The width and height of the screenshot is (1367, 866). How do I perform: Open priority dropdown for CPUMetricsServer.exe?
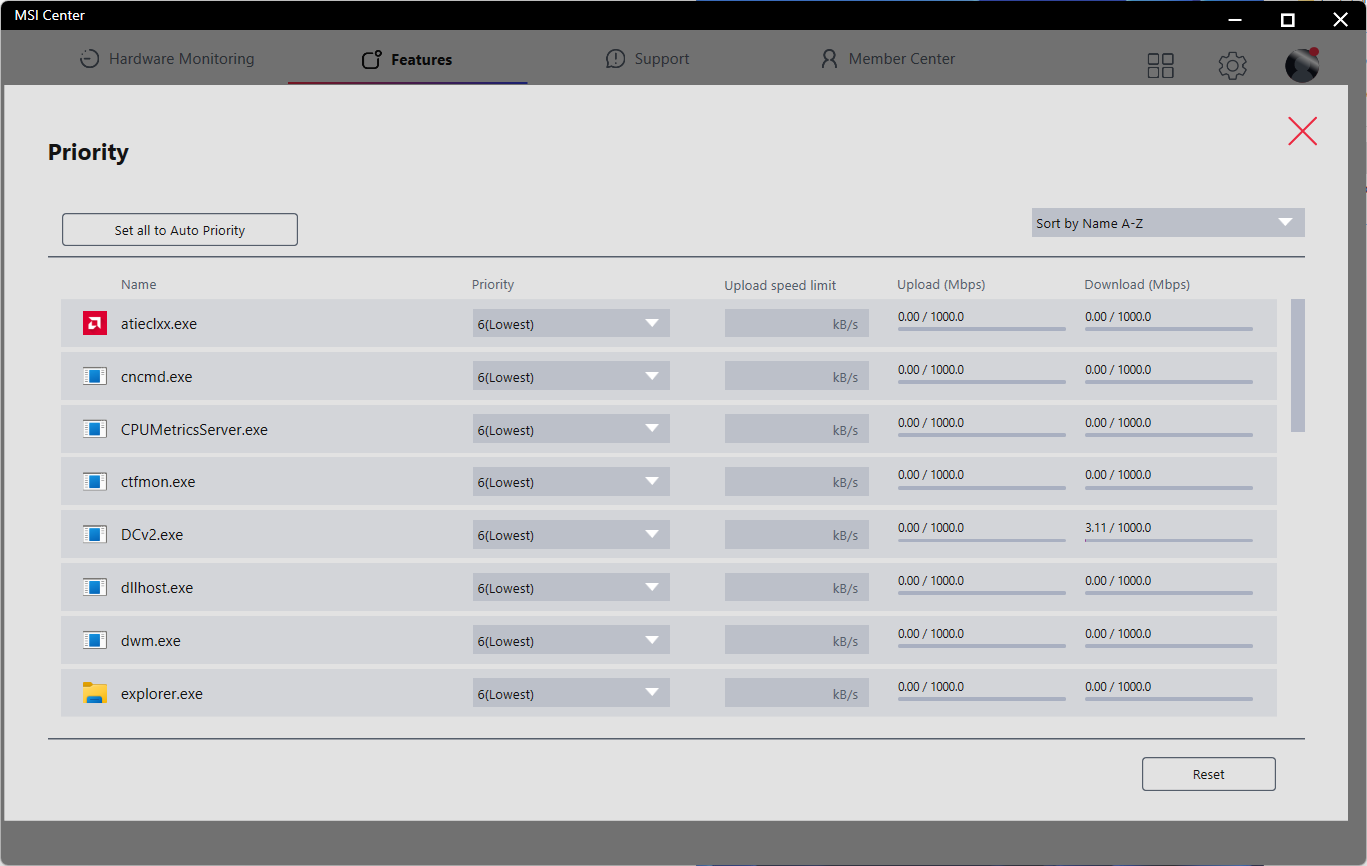(571, 429)
